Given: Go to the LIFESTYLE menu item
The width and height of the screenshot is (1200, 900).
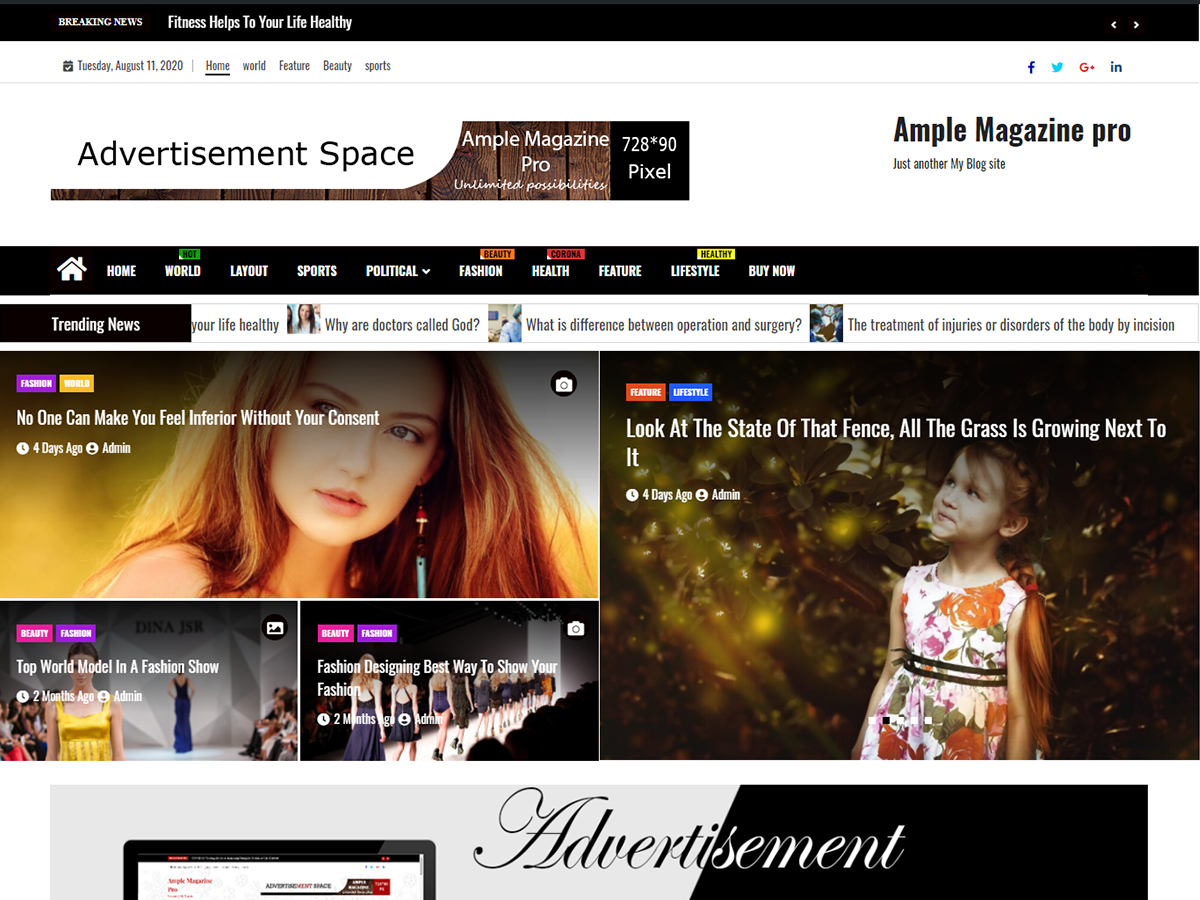Looking at the screenshot, I should click(x=695, y=271).
